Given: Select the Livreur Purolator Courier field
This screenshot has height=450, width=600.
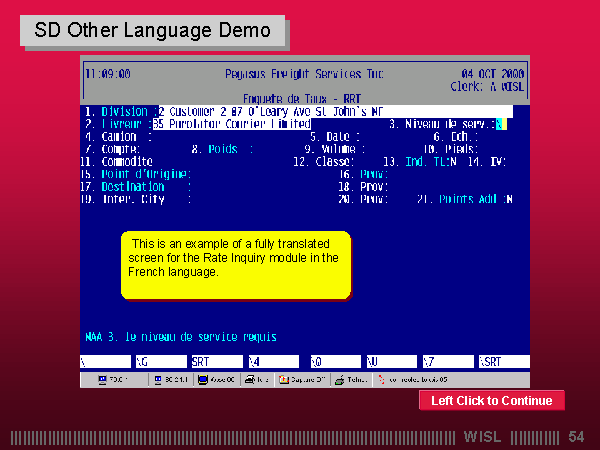Looking at the screenshot, I should point(230,124).
